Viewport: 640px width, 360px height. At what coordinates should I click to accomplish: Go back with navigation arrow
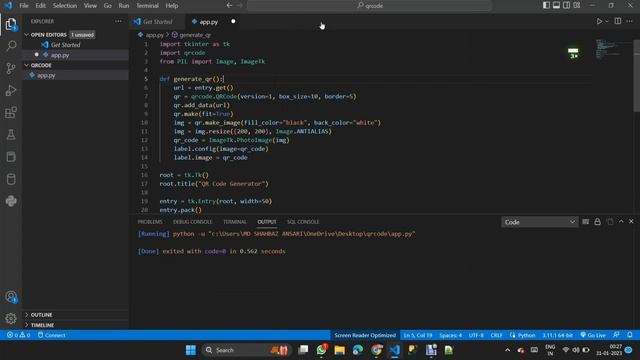[229, 5]
